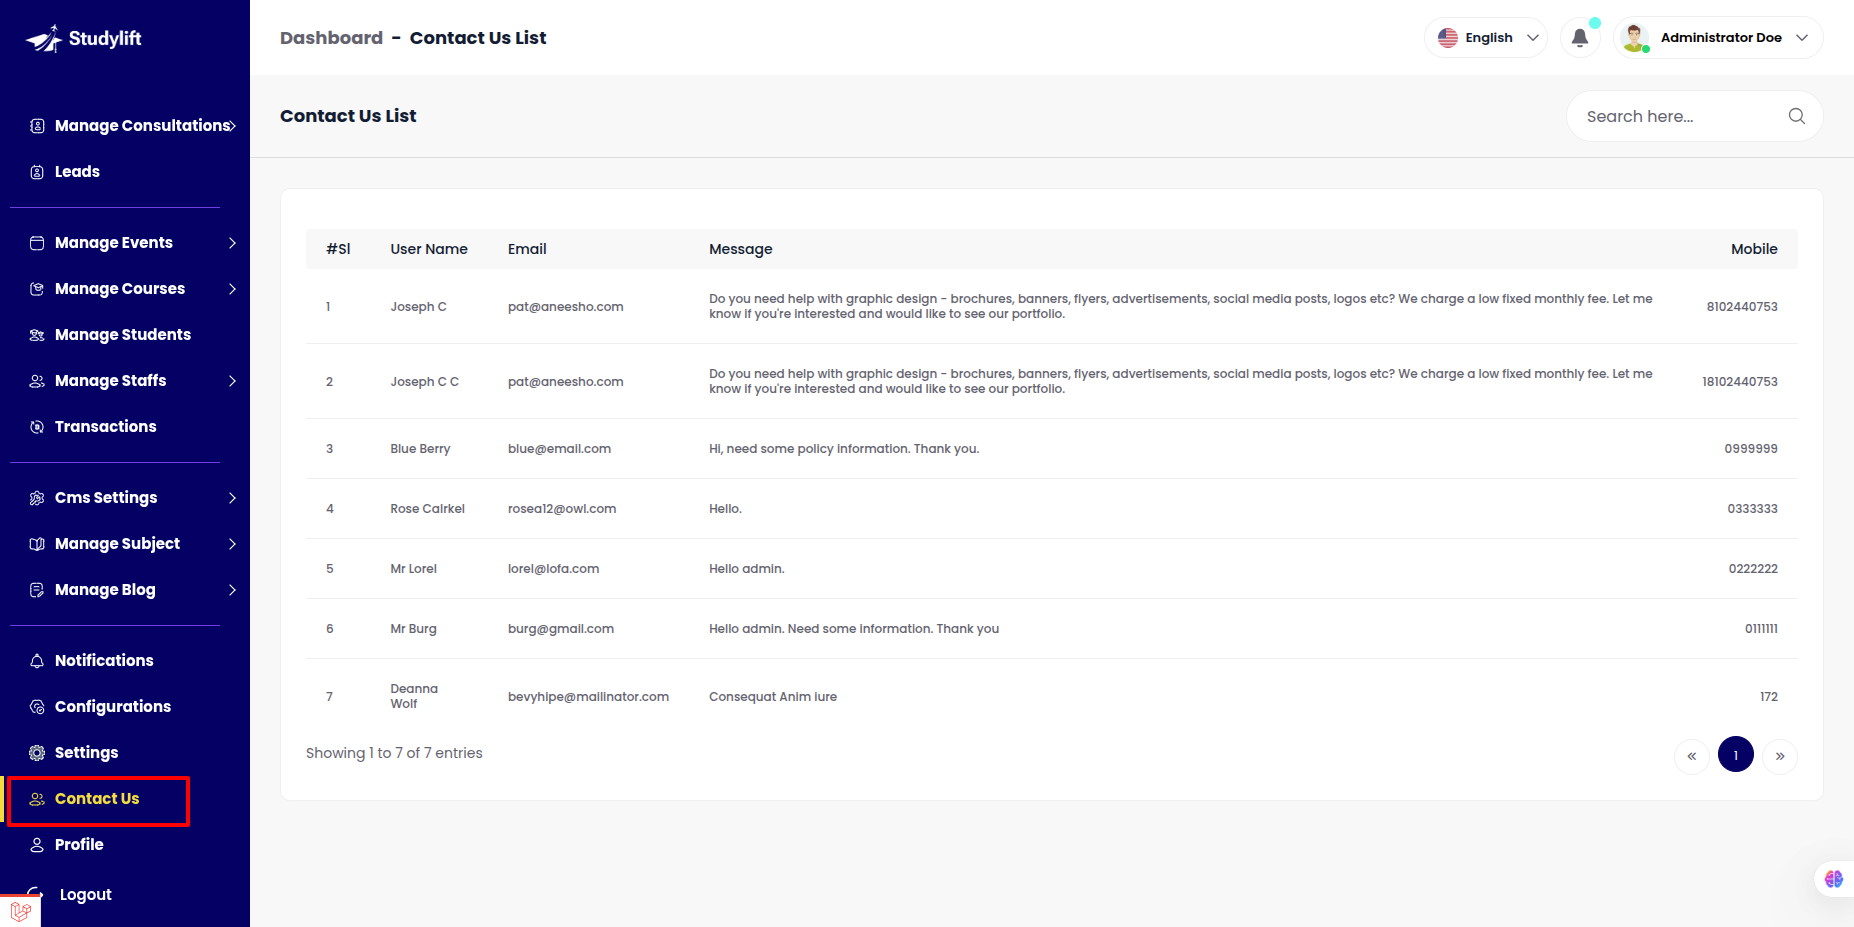Click the Settings gear icon
Image resolution: width=1854 pixels, height=927 pixels.
pos(37,753)
